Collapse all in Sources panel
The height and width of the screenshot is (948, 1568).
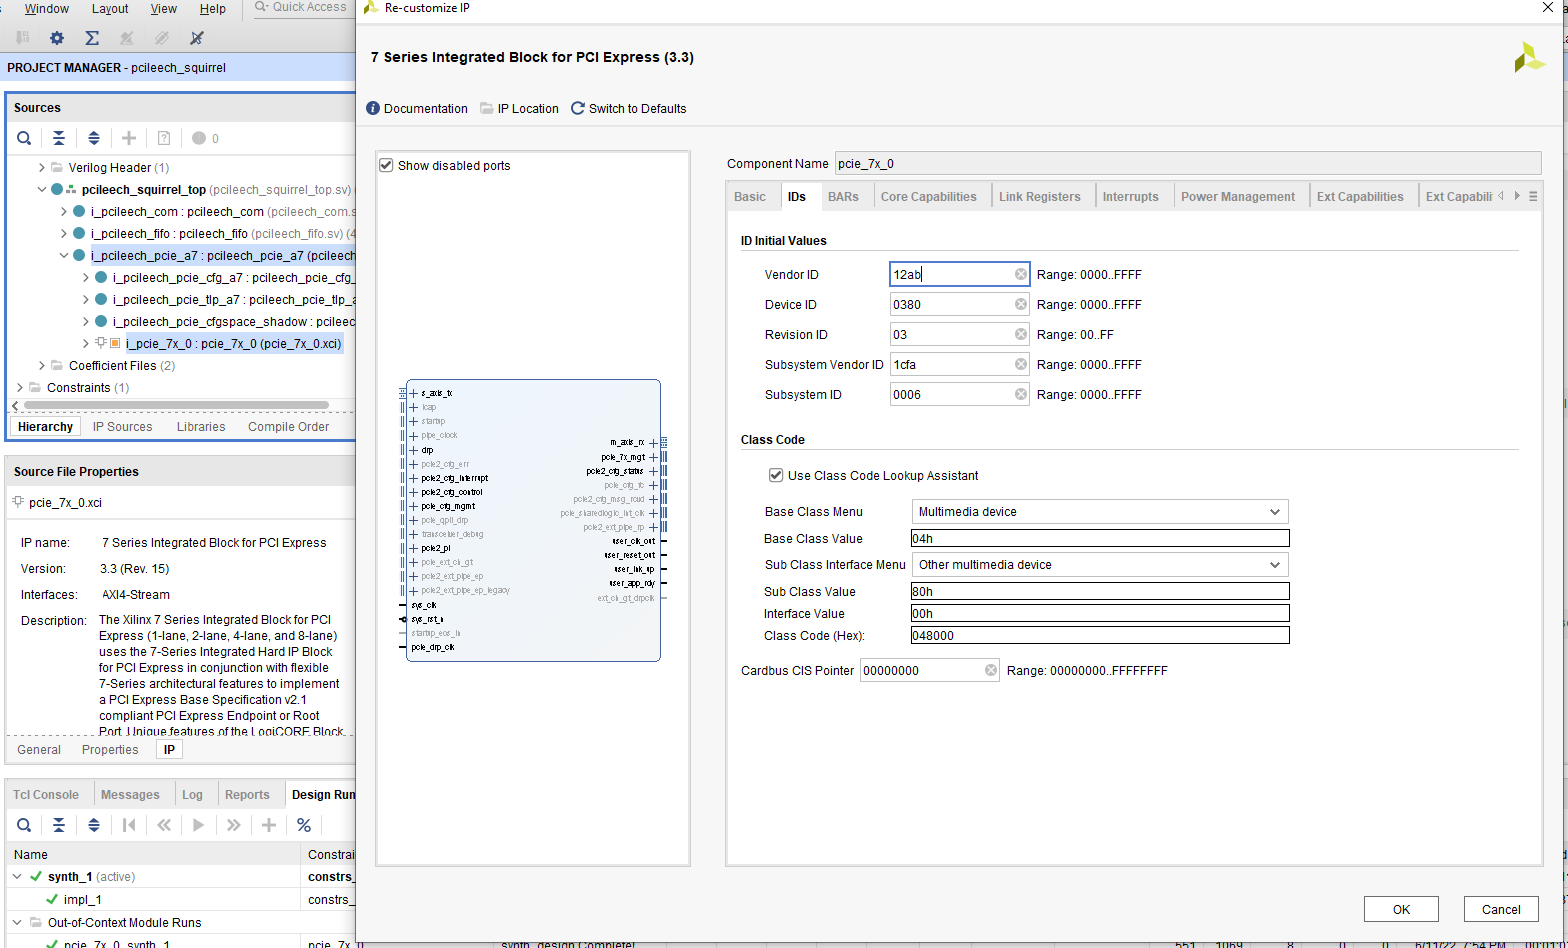point(59,138)
